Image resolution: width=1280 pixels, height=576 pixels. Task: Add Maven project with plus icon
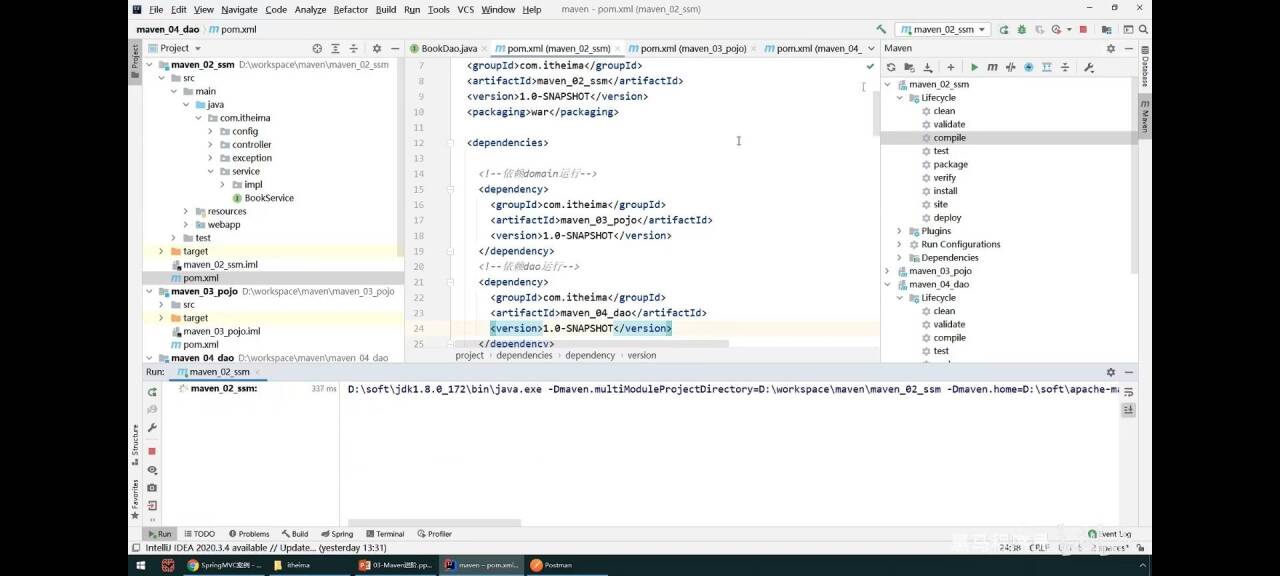[951, 67]
